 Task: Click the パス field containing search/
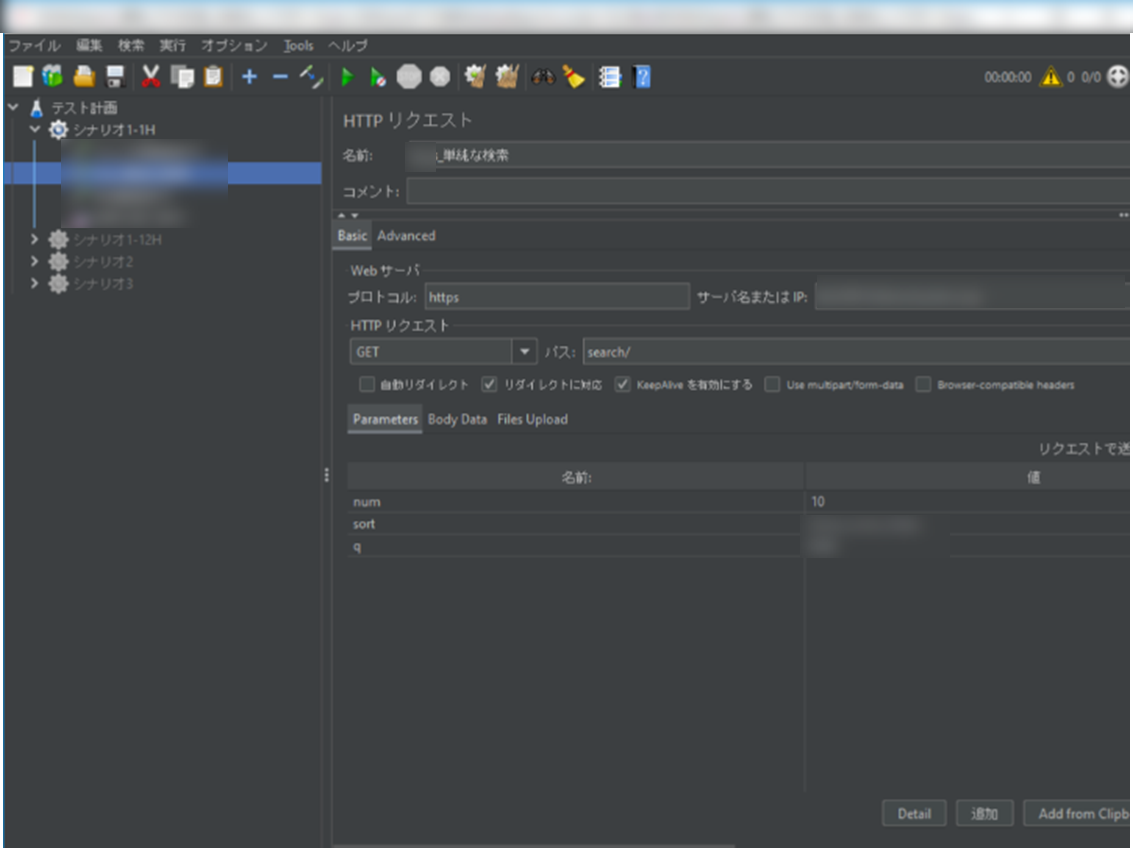(856, 352)
